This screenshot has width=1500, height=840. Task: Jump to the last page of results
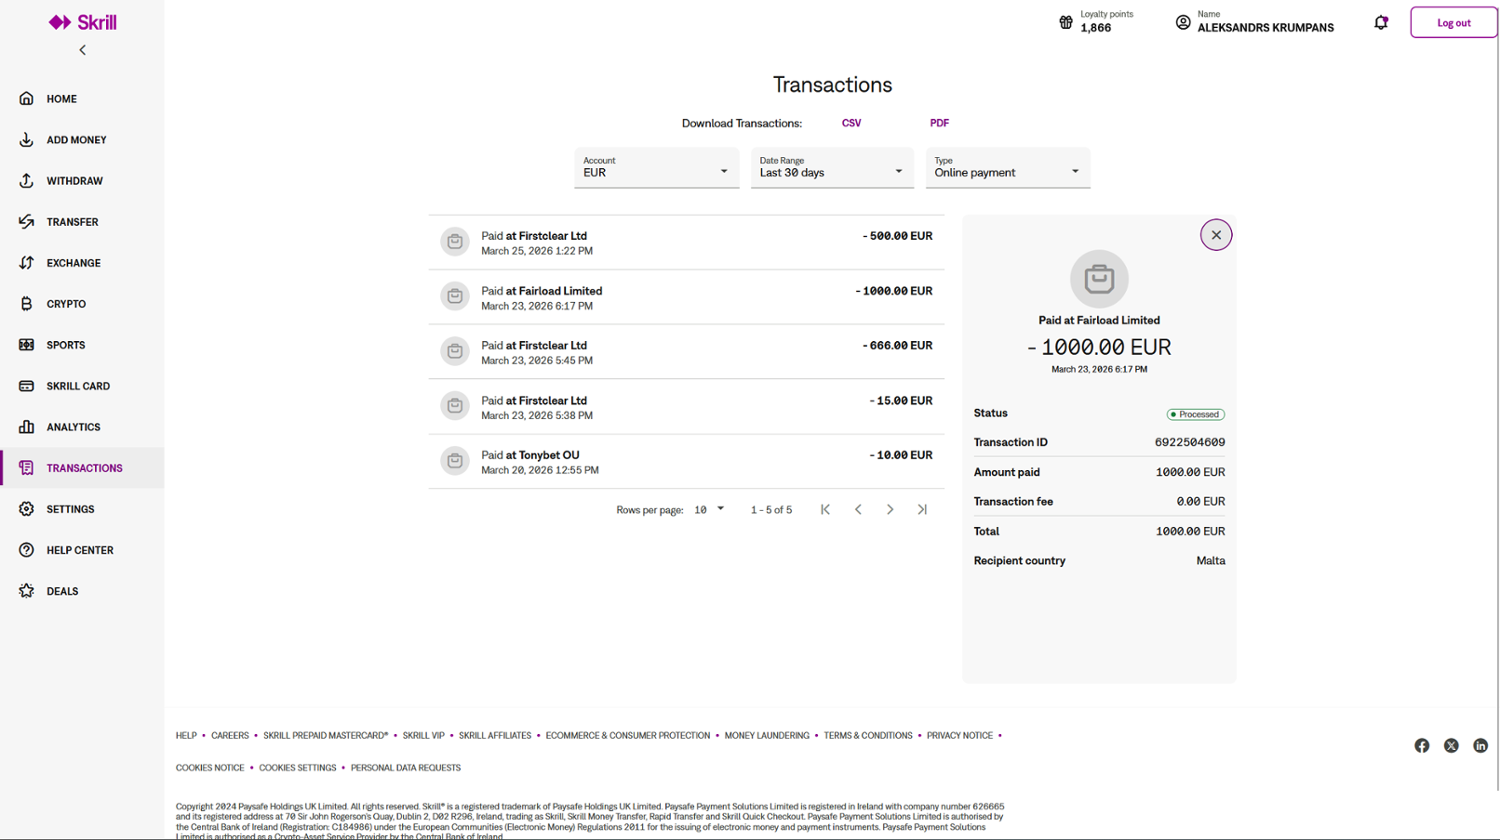[922, 510]
